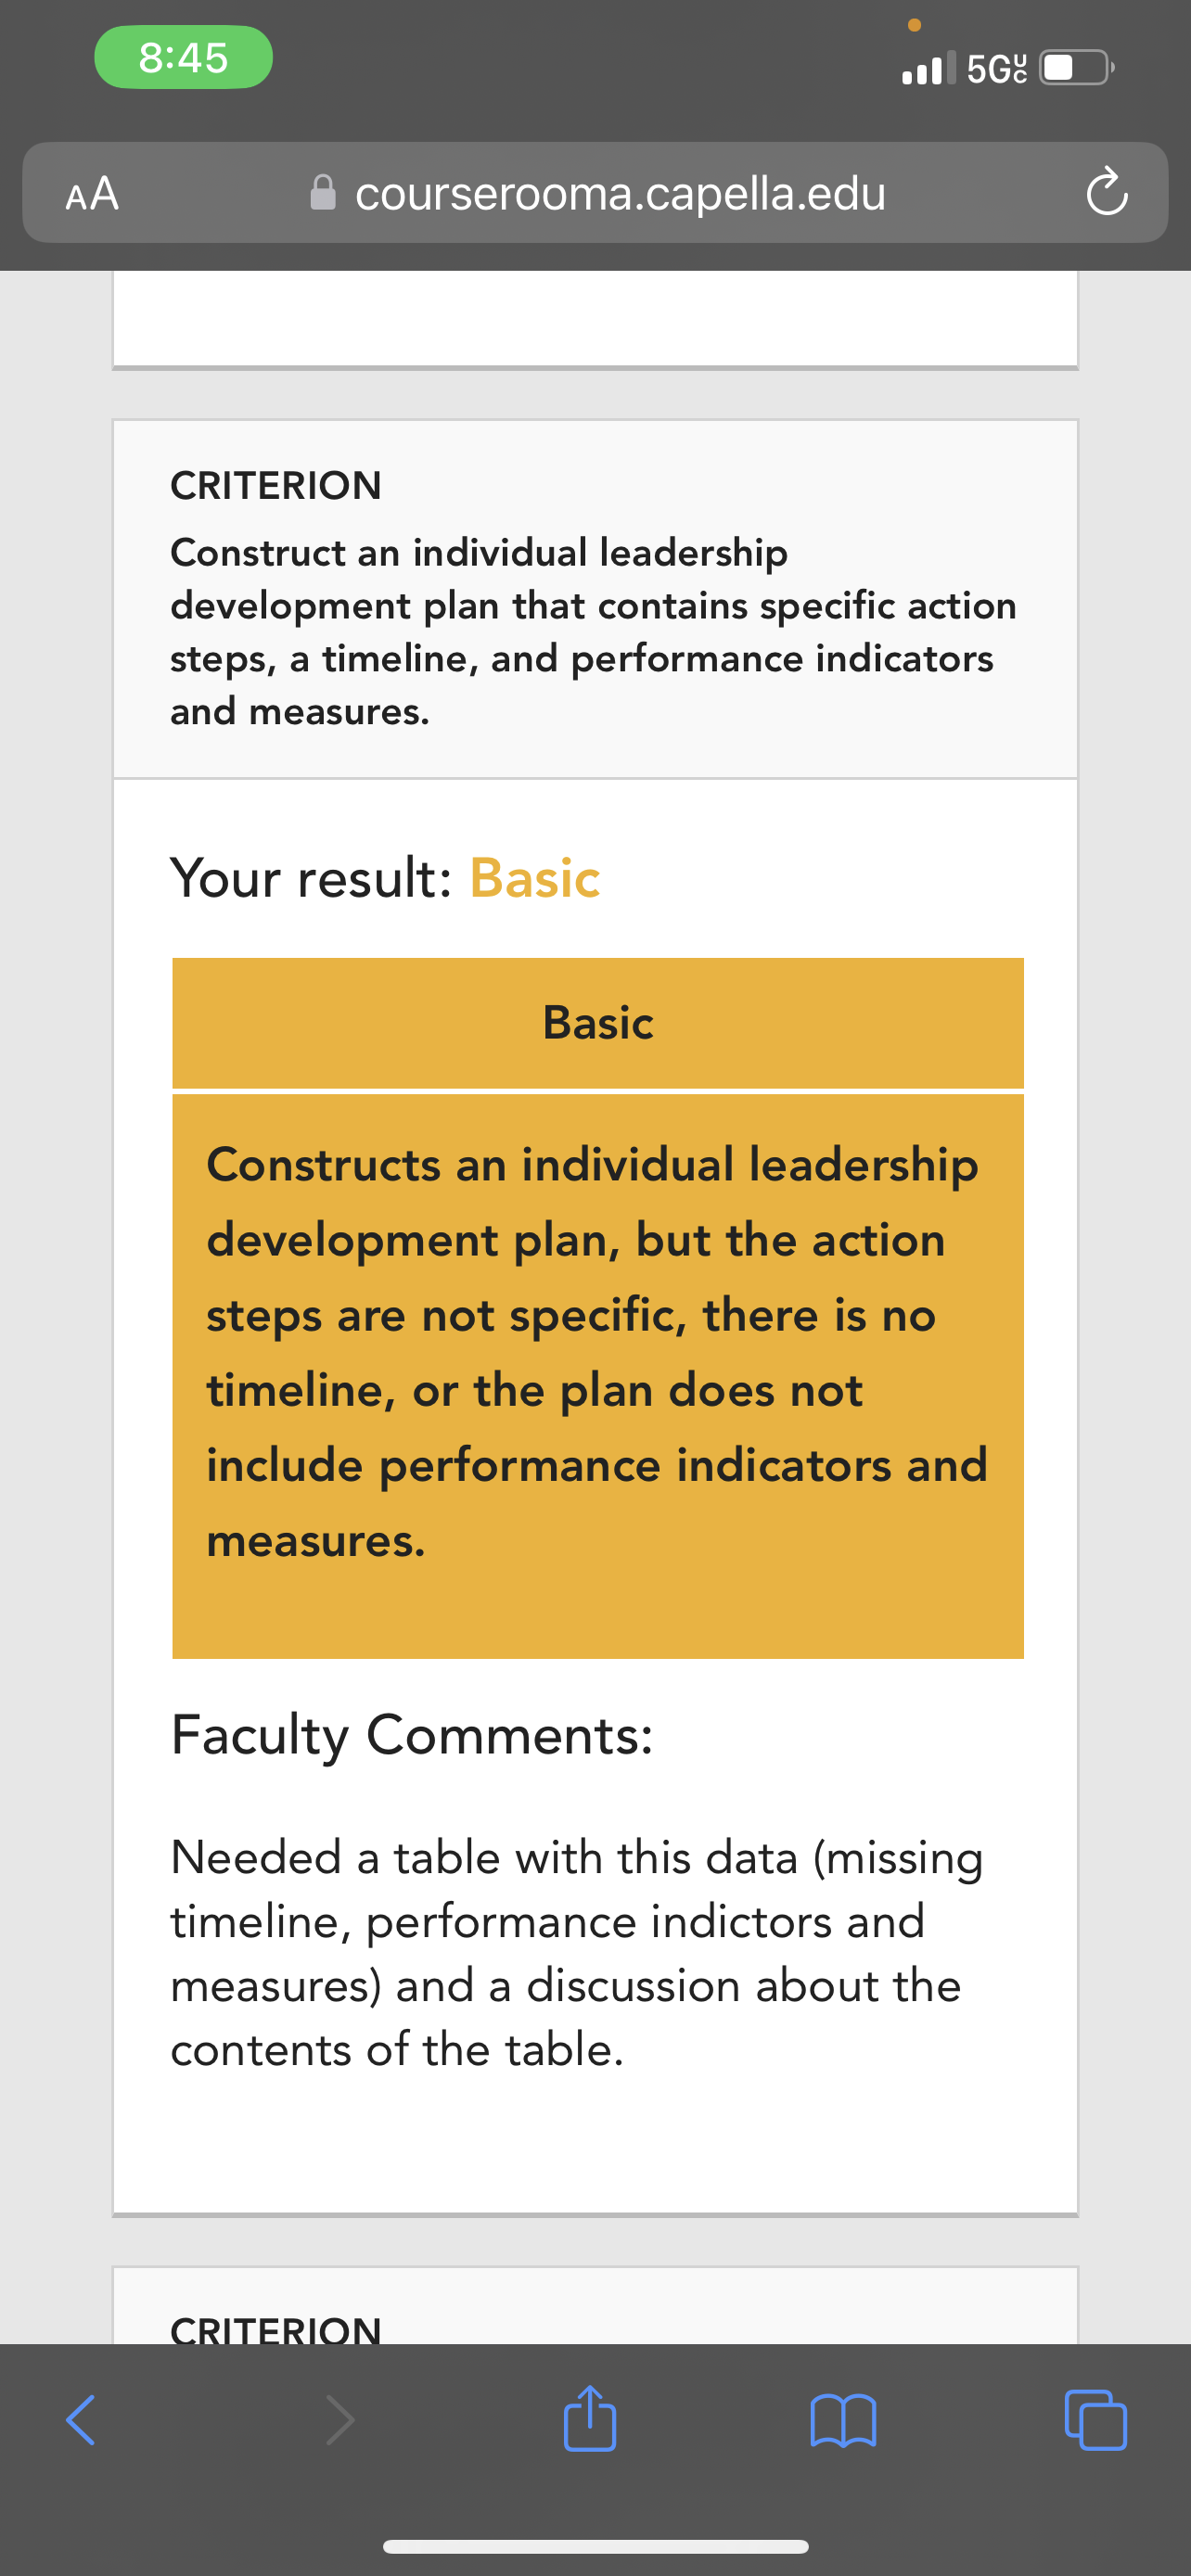This screenshot has height=2576, width=1191.
Task: Tap the home indicator bar
Action: click(x=595, y=2546)
